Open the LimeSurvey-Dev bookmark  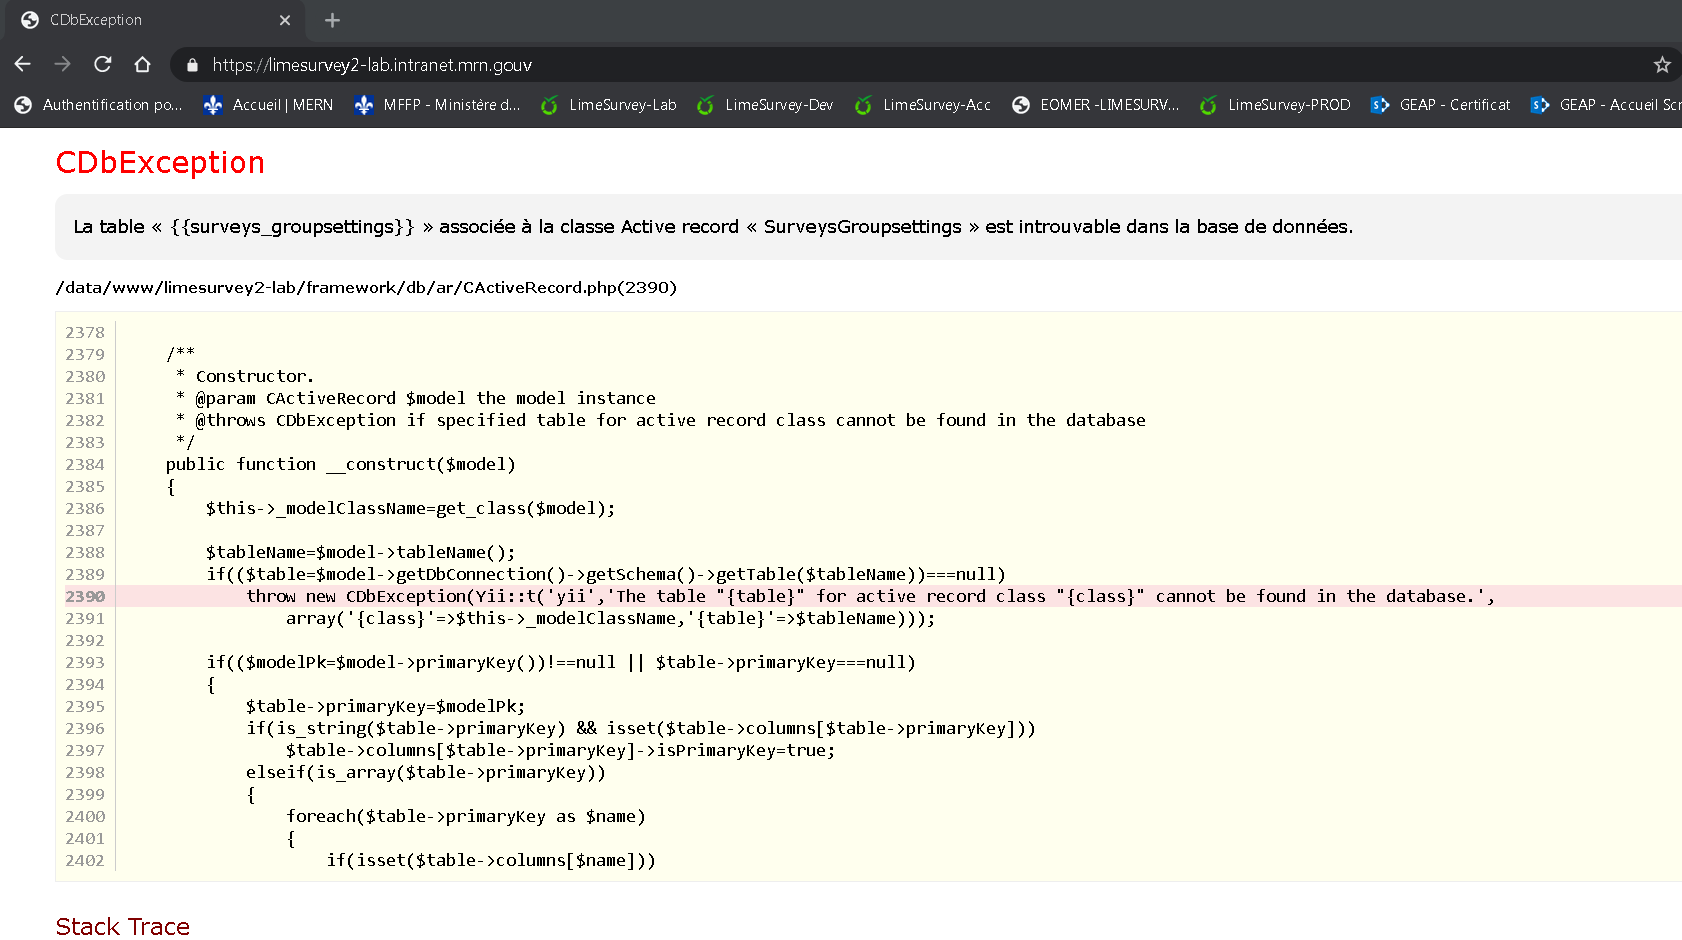(765, 105)
